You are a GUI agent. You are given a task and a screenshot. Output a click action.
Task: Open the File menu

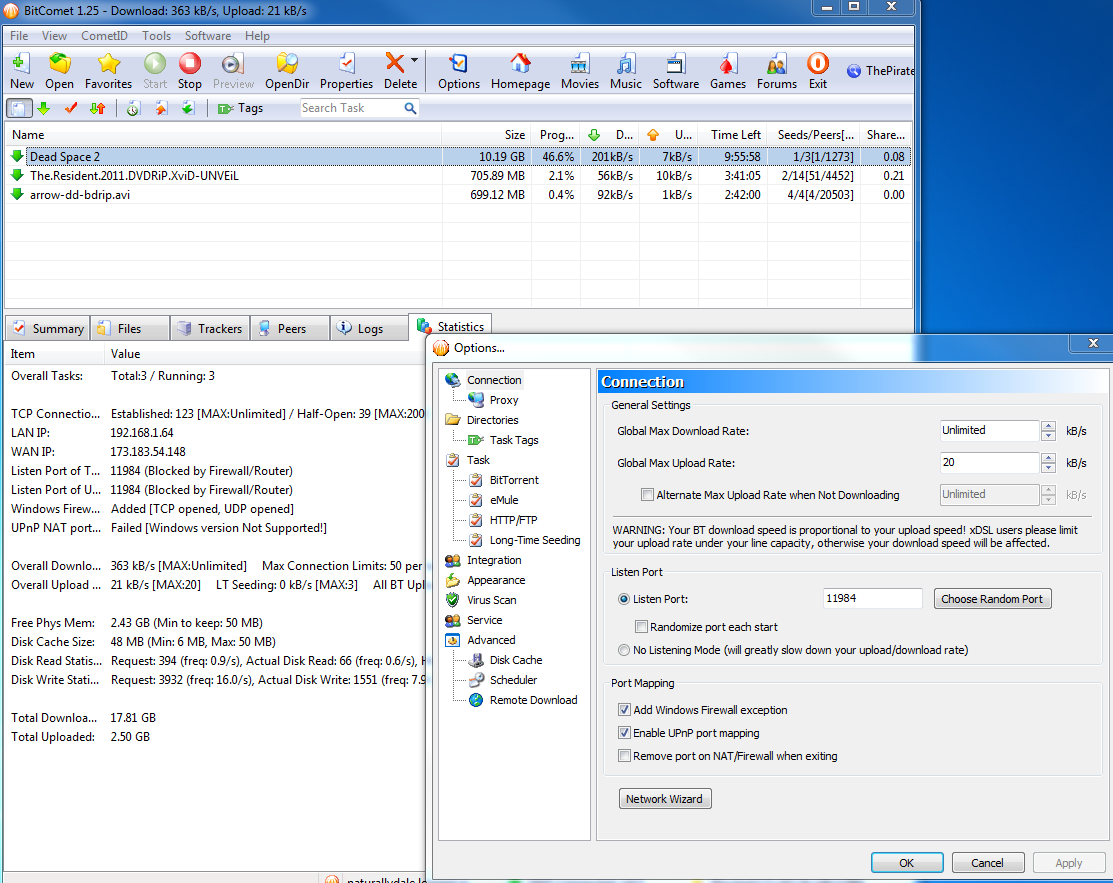coord(19,35)
